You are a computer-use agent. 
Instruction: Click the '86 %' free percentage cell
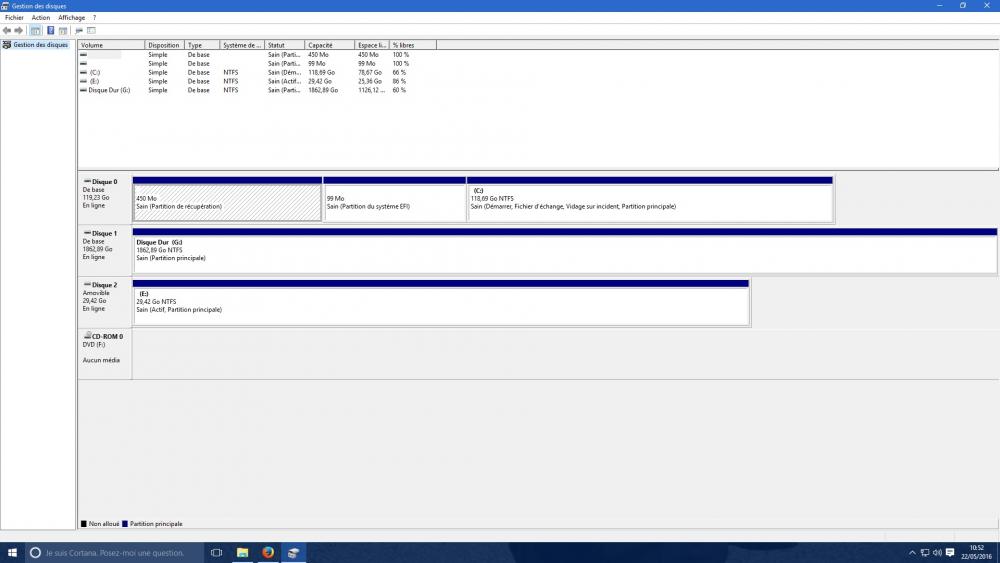pyautogui.click(x=399, y=82)
